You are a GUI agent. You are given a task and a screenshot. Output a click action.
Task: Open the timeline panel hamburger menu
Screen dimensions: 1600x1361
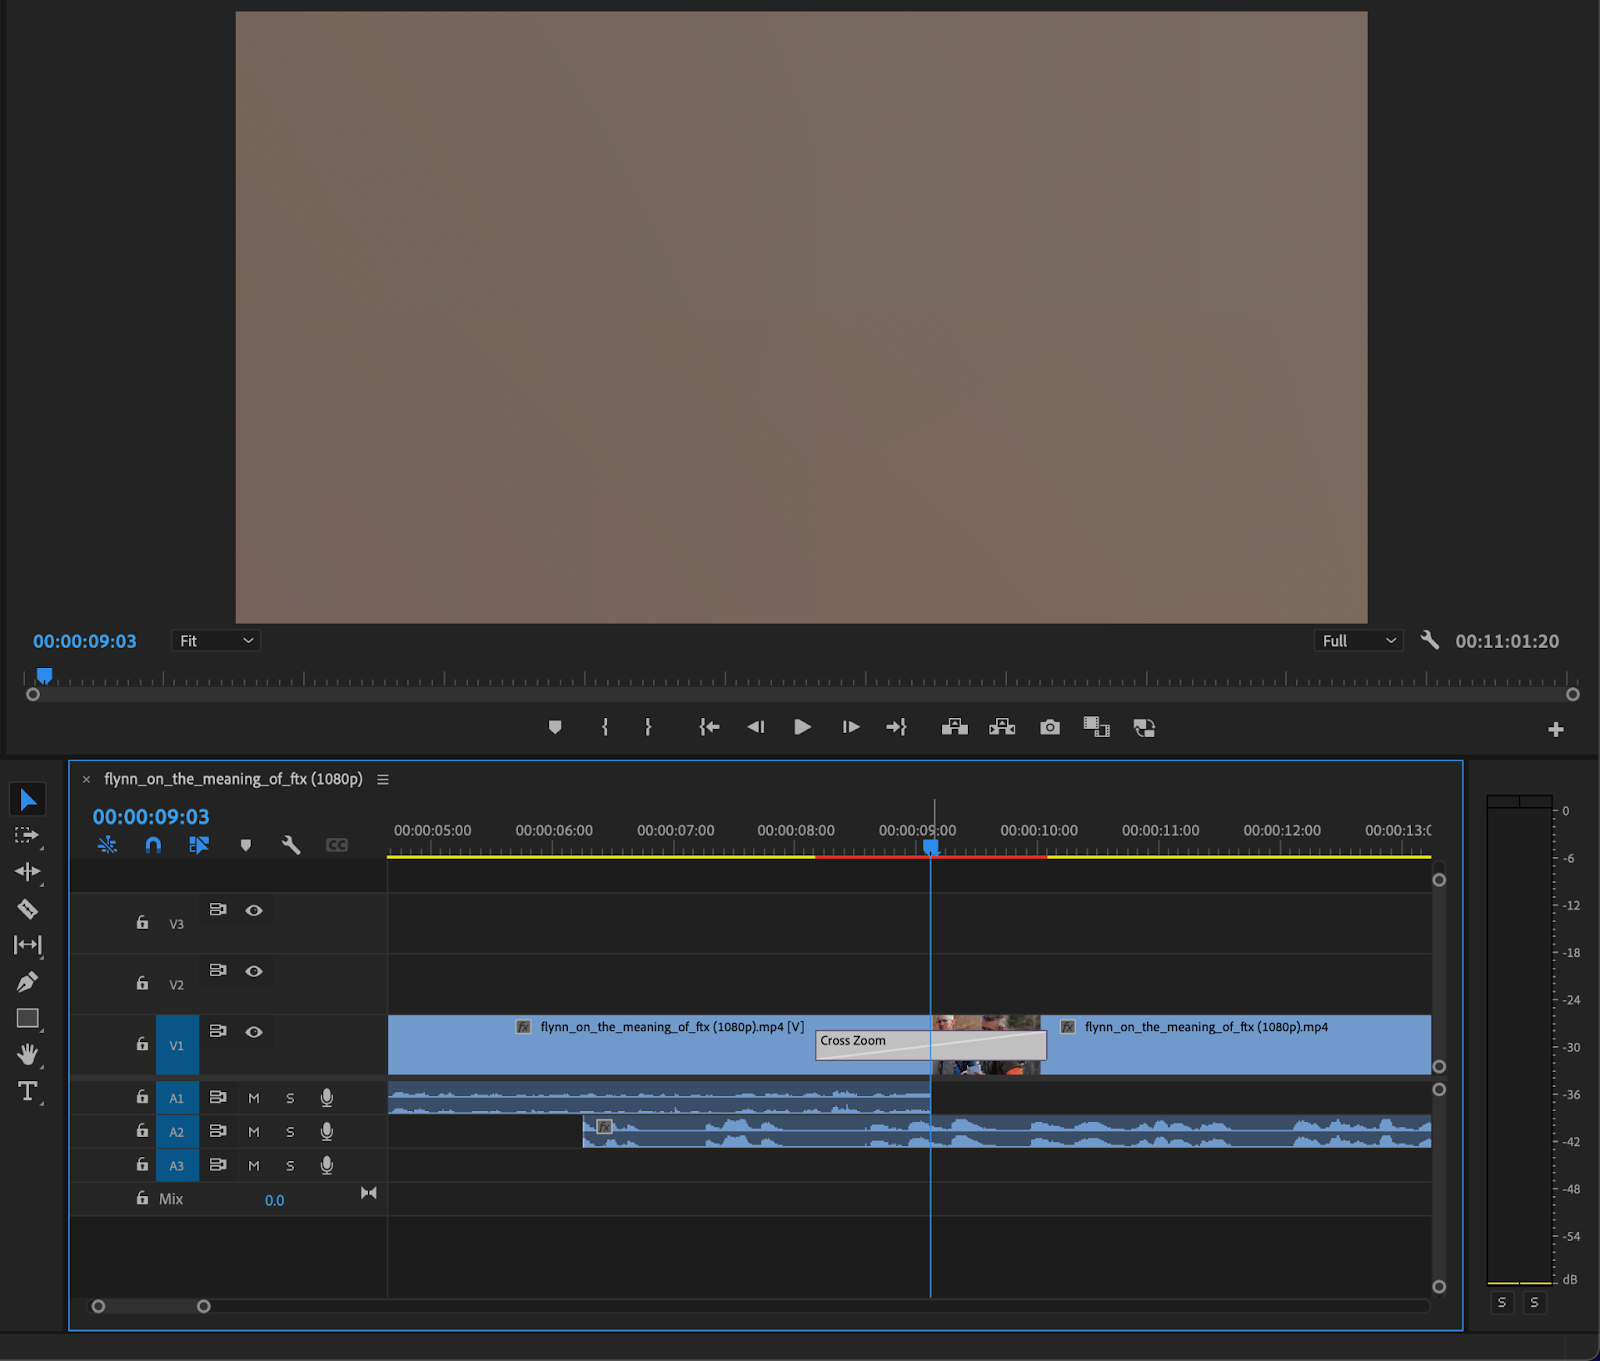383,779
